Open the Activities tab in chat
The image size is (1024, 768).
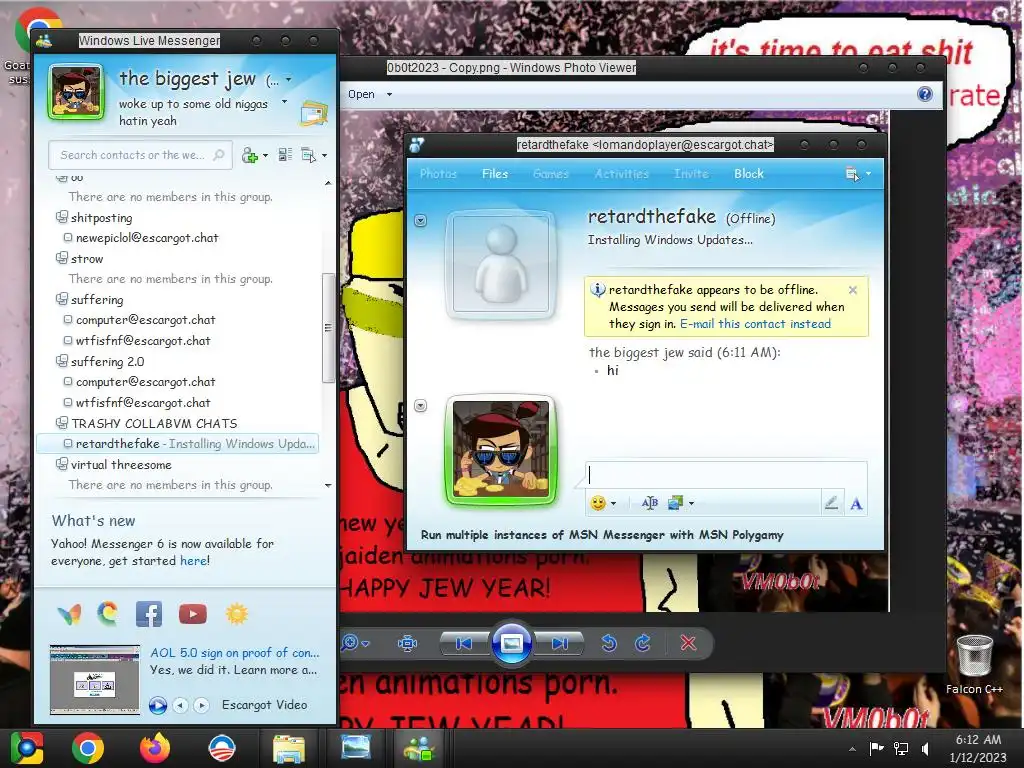[621, 174]
